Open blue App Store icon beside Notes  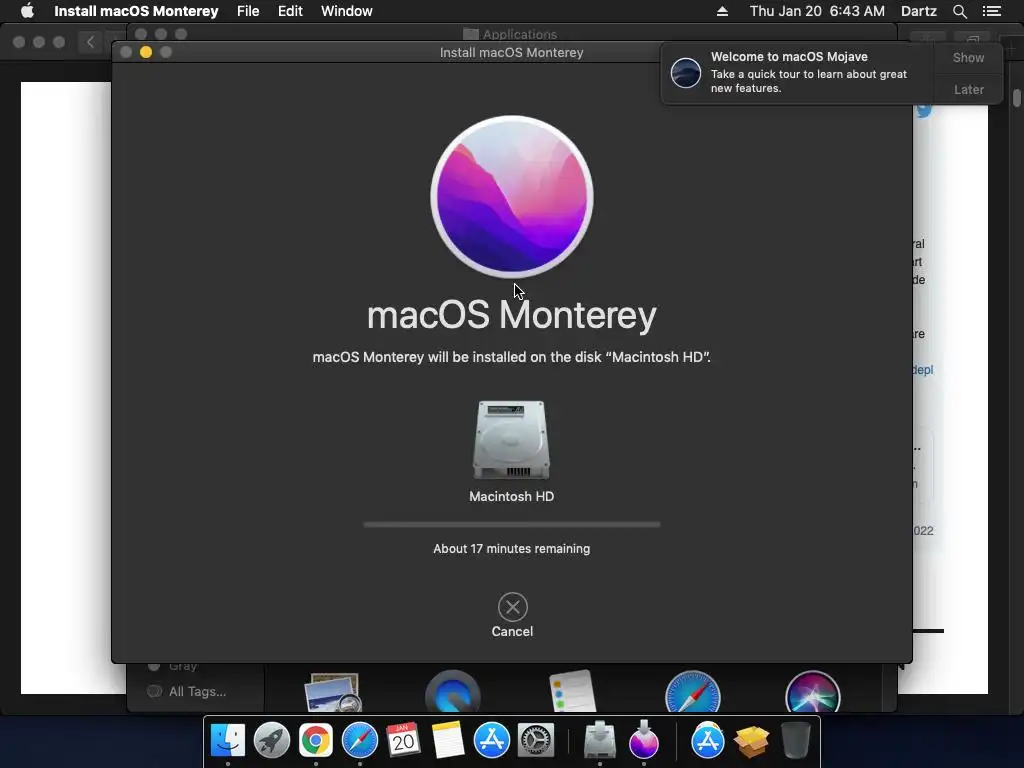[x=492, y=740]
